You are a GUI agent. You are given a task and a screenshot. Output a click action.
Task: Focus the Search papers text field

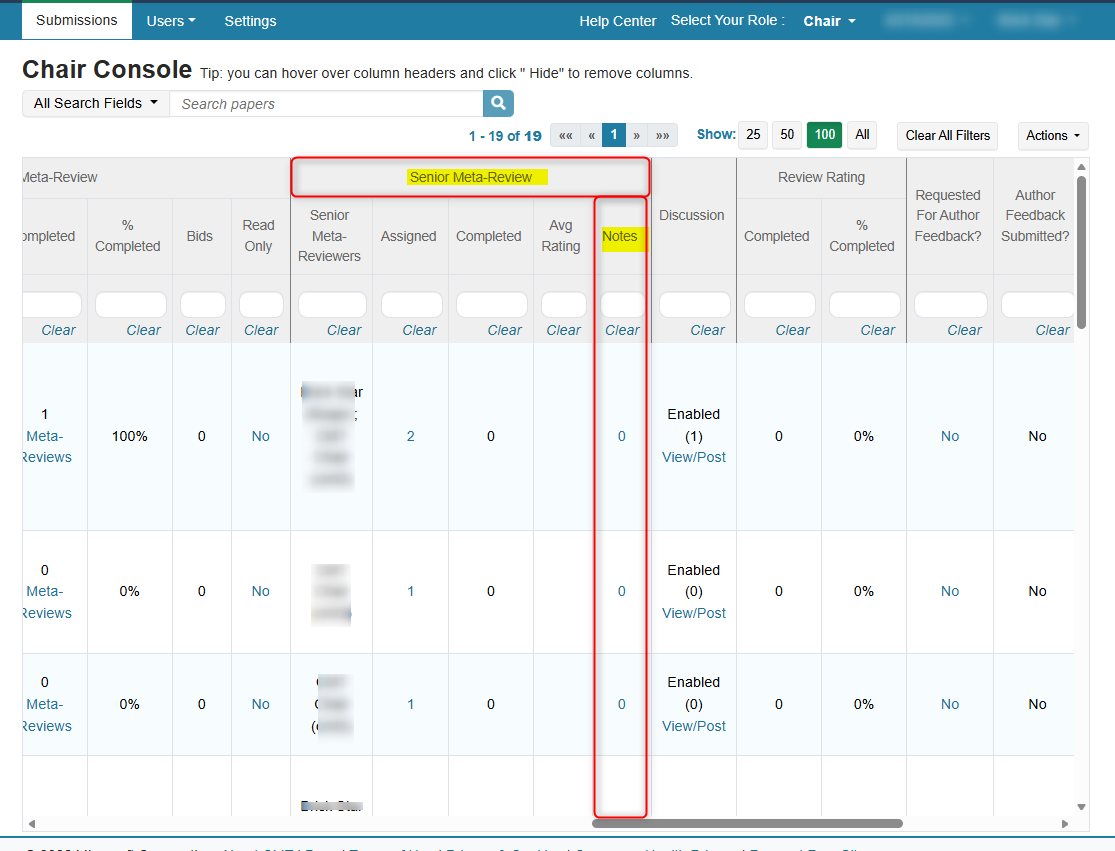click(326, 104)
